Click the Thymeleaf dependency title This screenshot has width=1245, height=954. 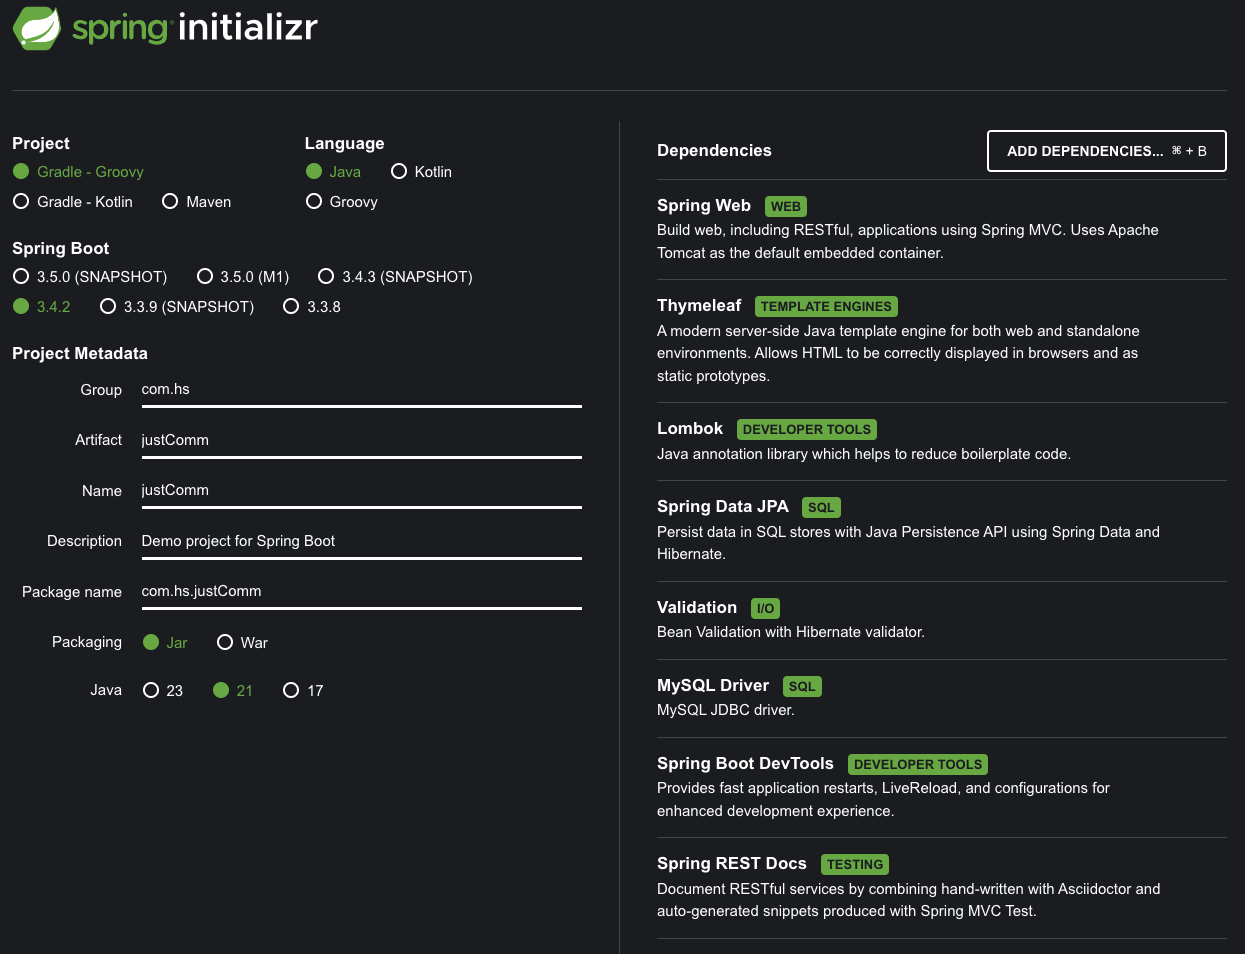pyautogui.click(x=699, y=306)
